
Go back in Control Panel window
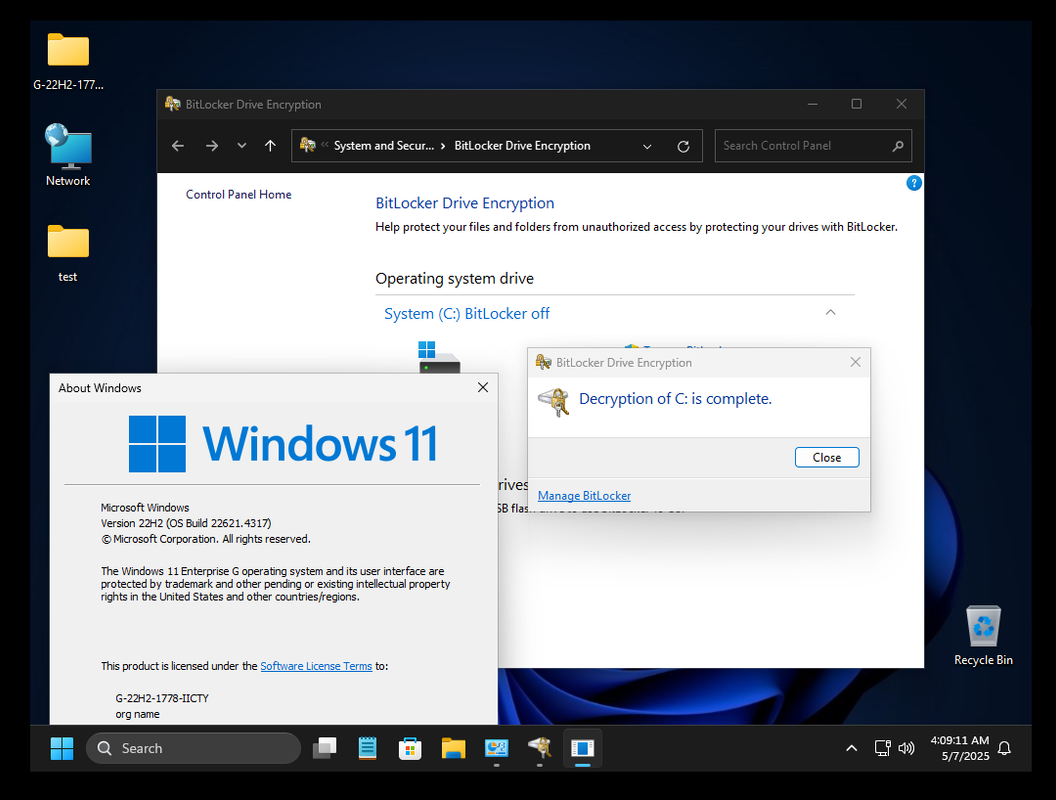[178, 145]
